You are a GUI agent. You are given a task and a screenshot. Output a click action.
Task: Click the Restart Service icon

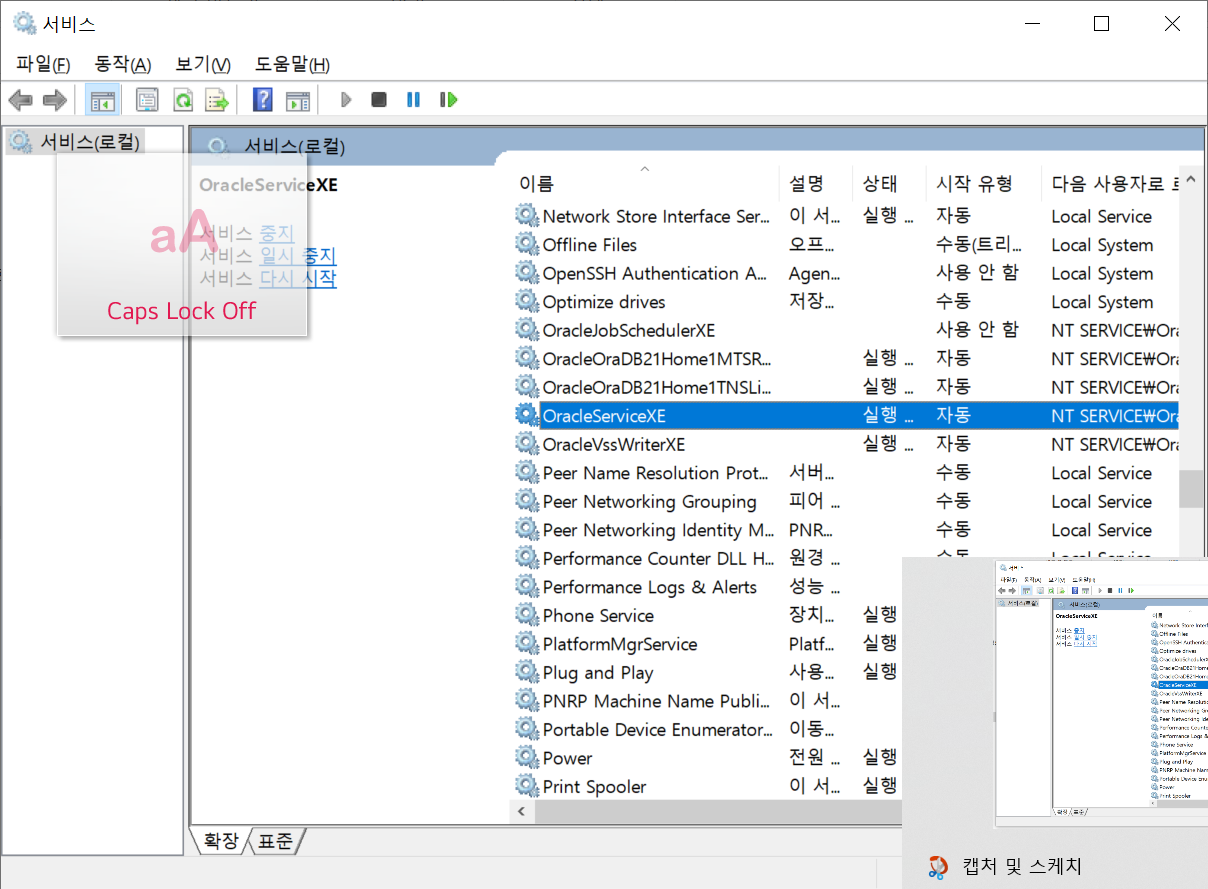449,100
